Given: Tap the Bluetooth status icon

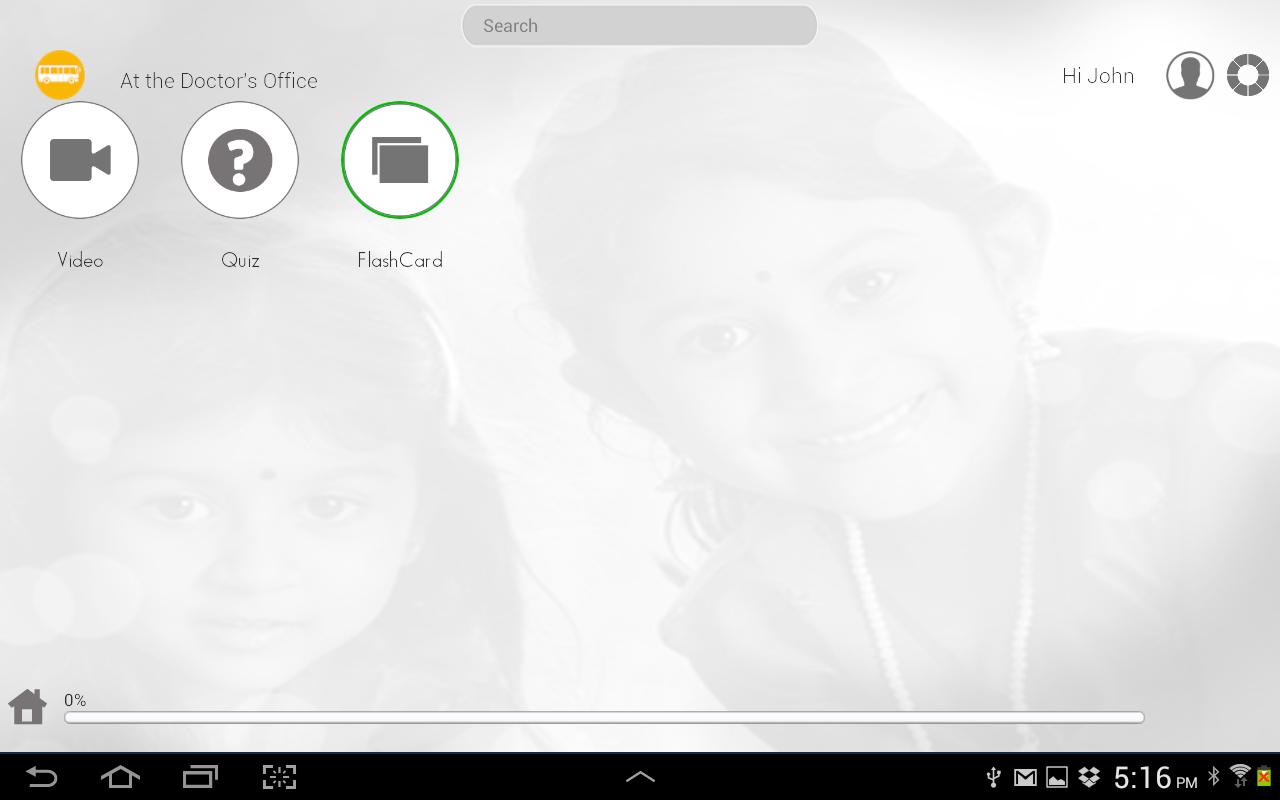Looking at the screenshot, I should pos(1214,776).
